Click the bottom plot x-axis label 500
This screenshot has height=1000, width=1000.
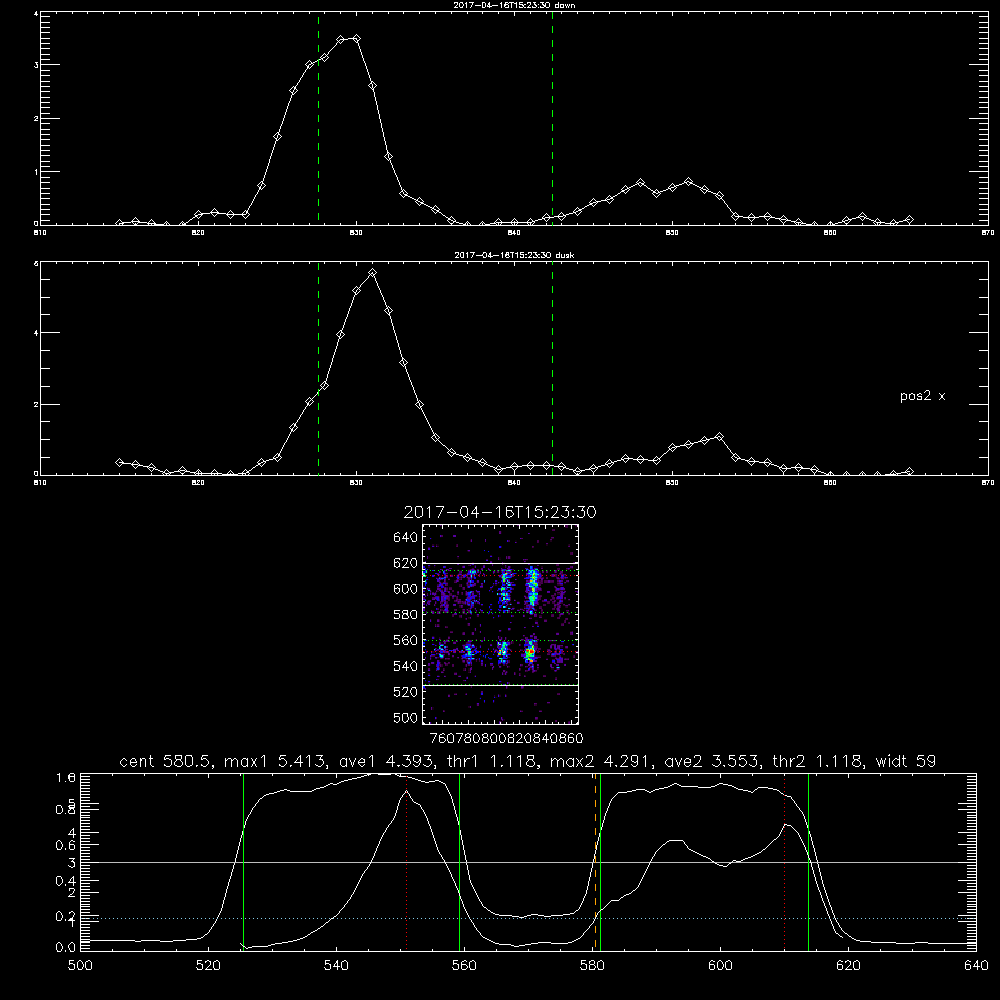[80, 966]
